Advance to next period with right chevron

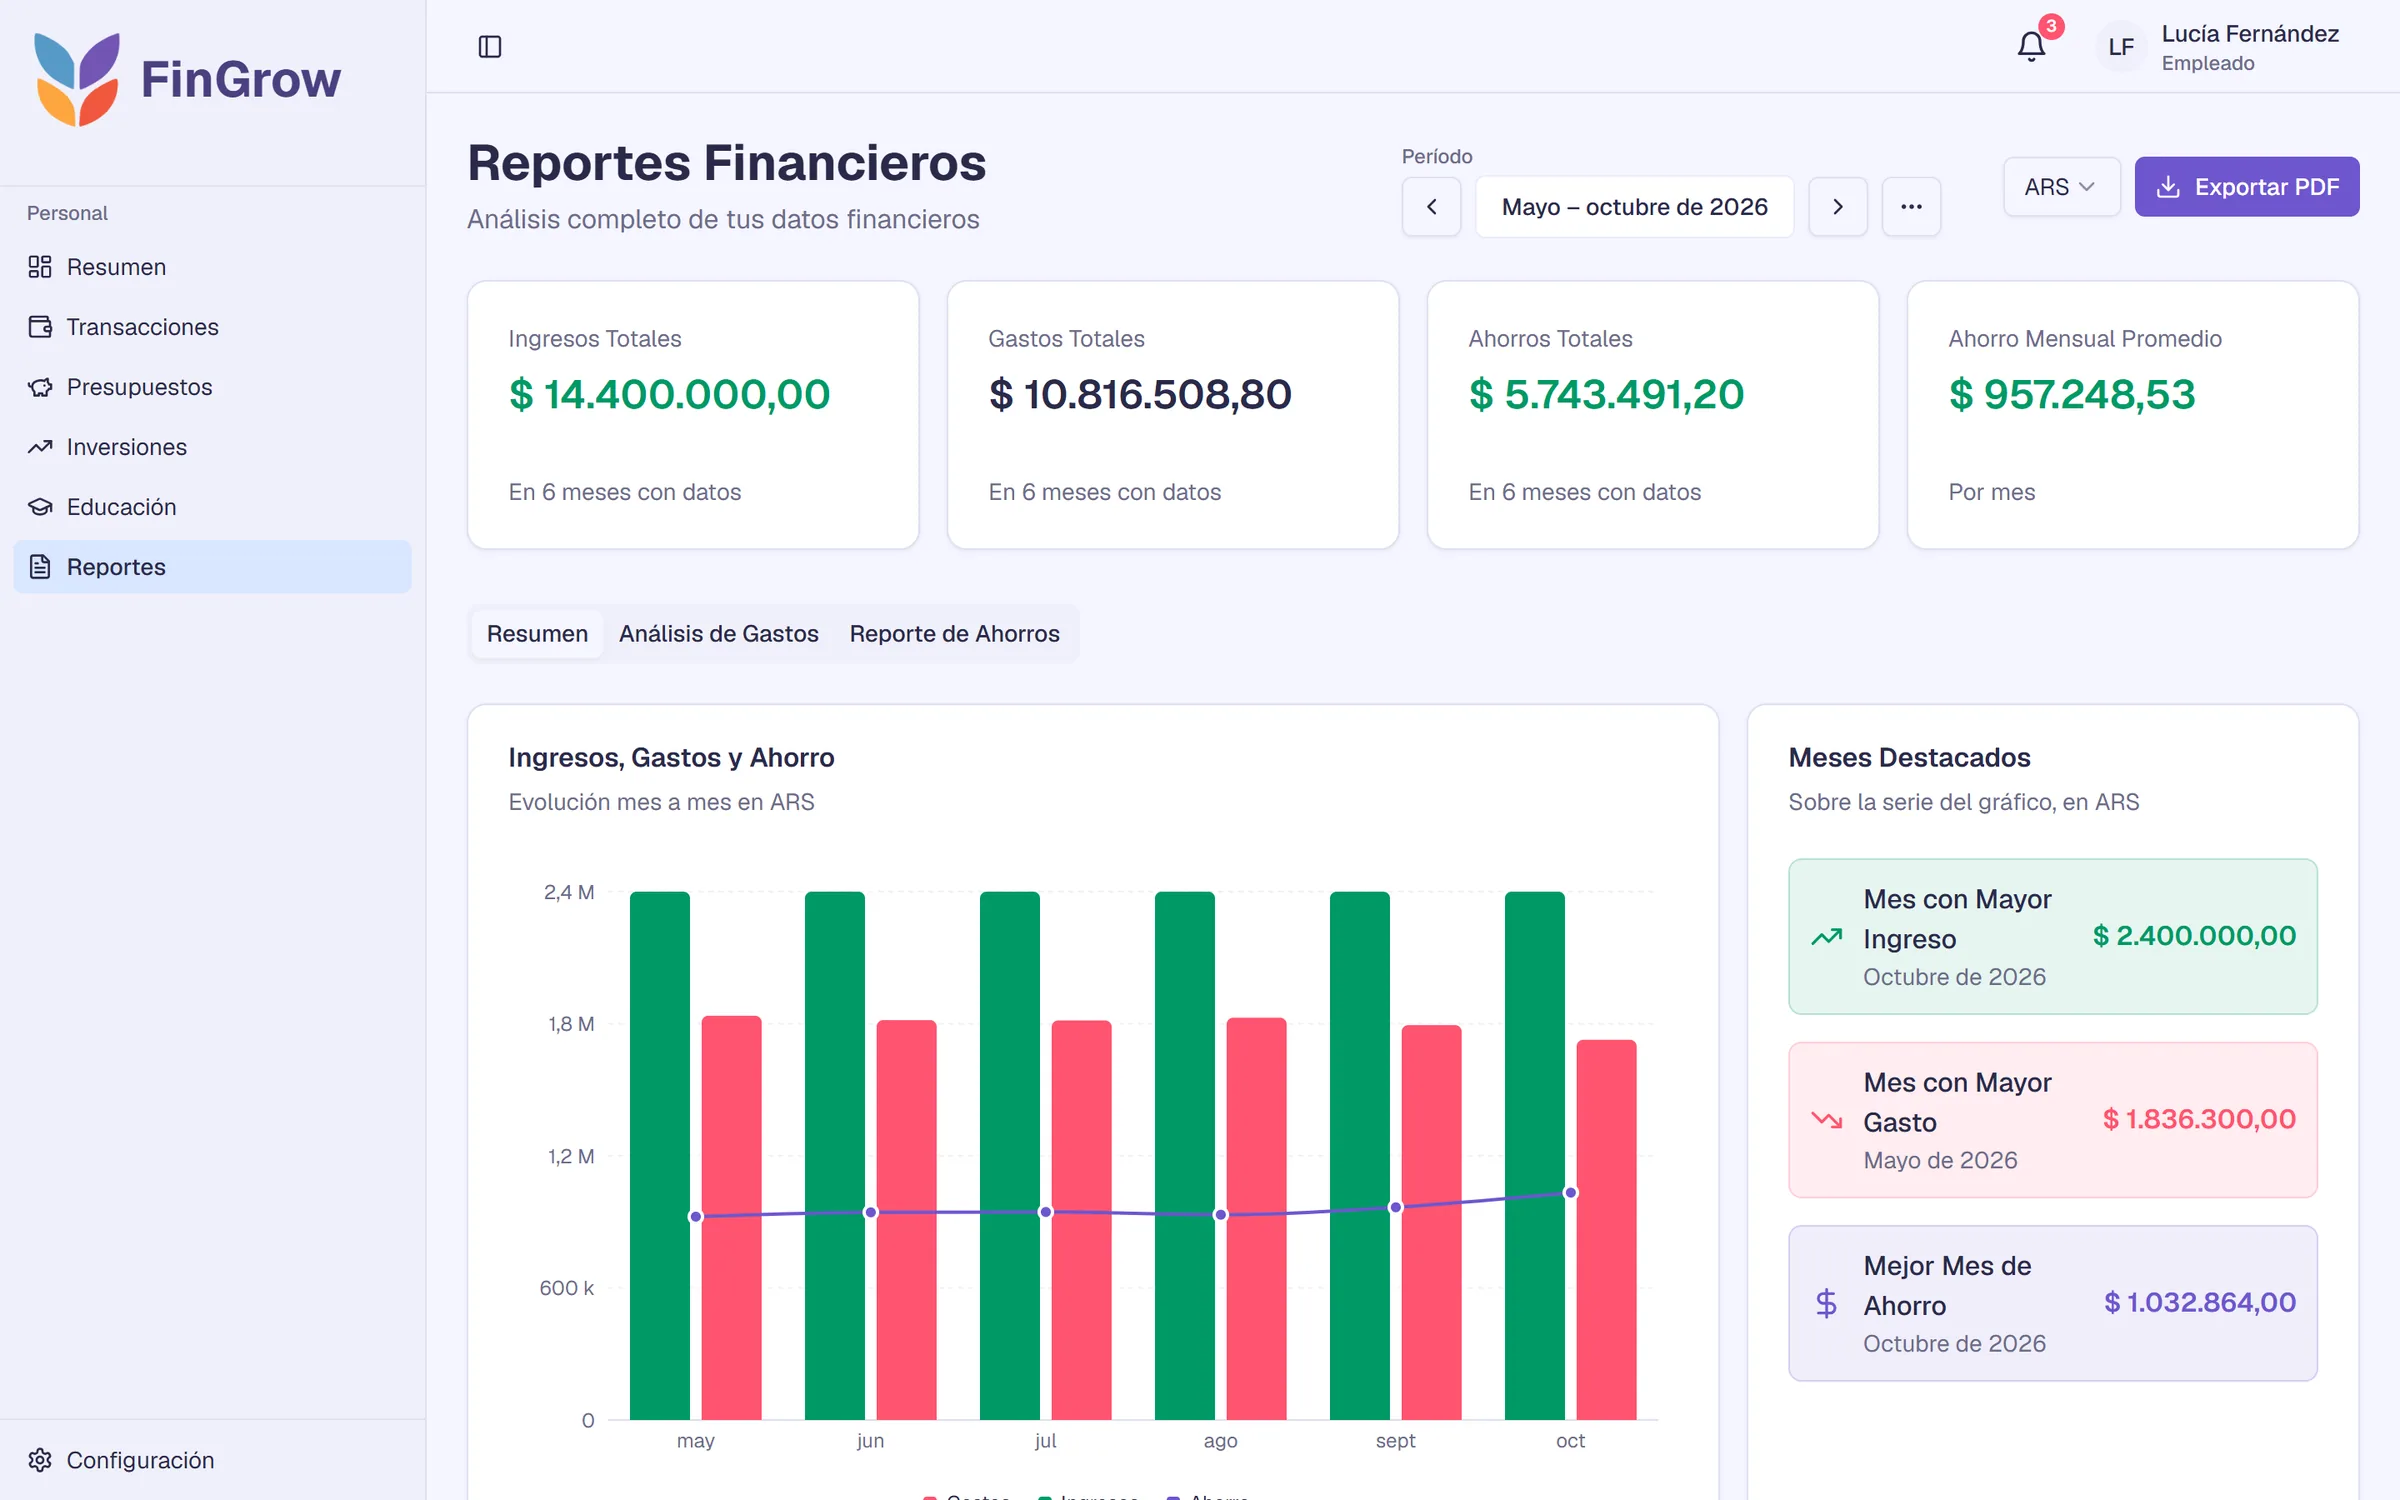(x=1837, y=207)
